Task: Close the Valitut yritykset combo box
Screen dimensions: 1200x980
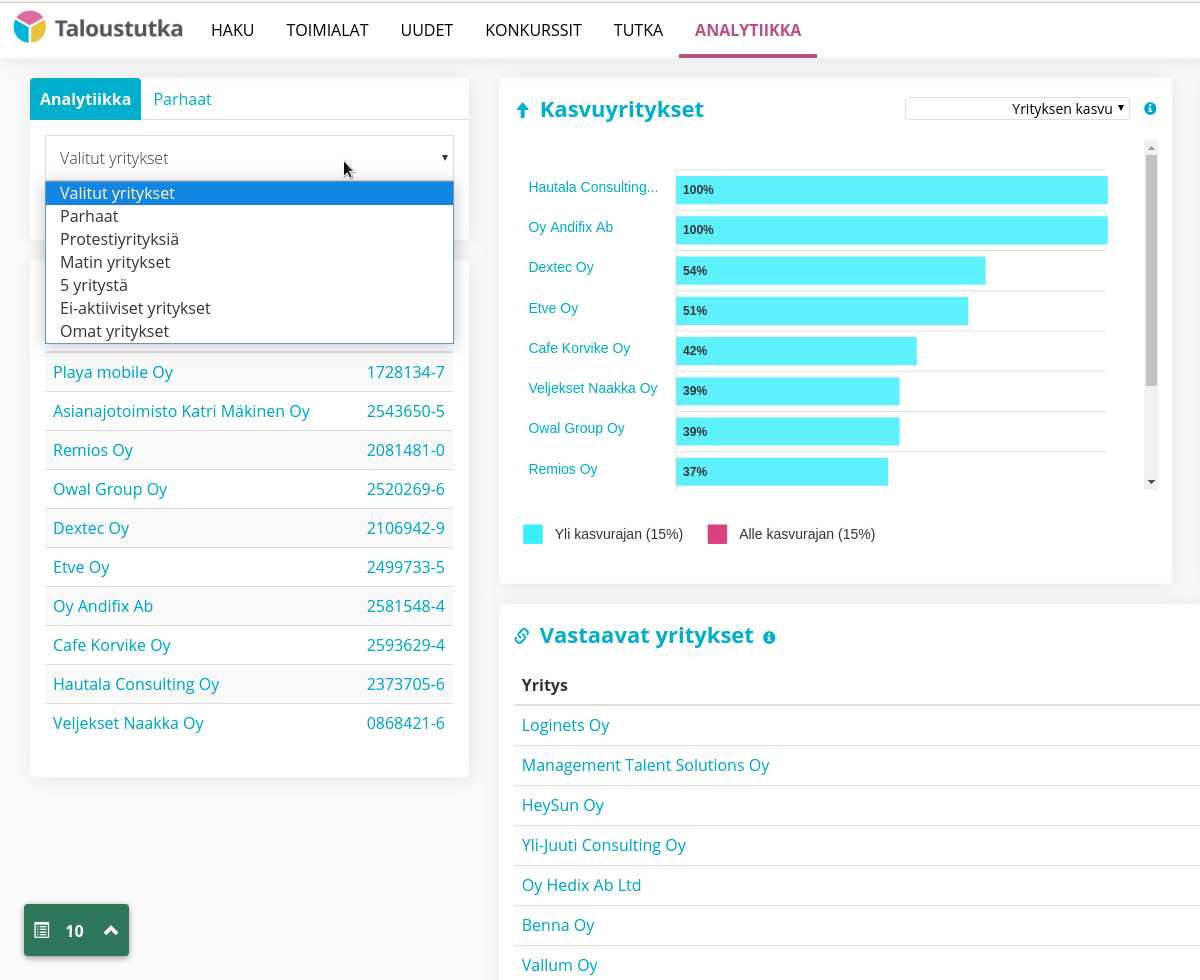Action: pyautogui.click(x=249, y=158)
